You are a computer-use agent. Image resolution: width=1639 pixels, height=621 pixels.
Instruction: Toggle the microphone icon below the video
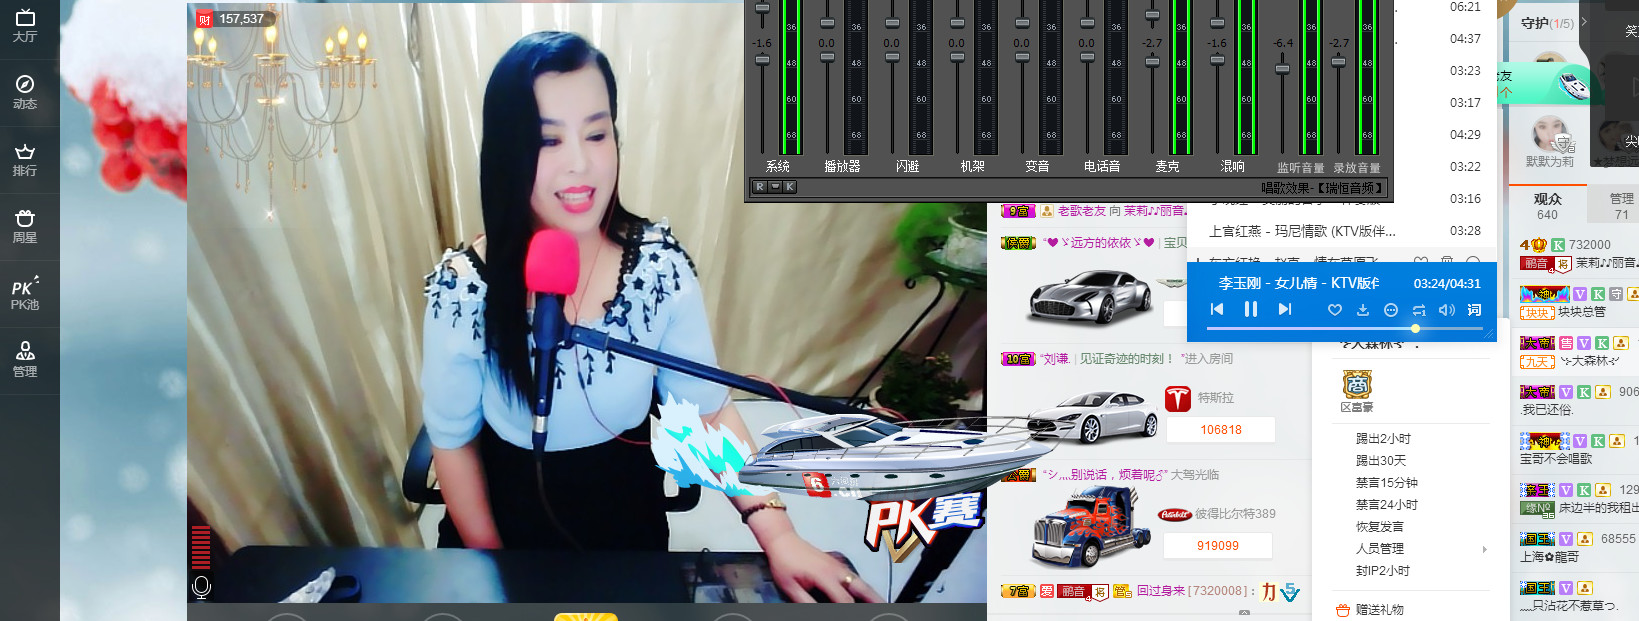click(201, 587)
